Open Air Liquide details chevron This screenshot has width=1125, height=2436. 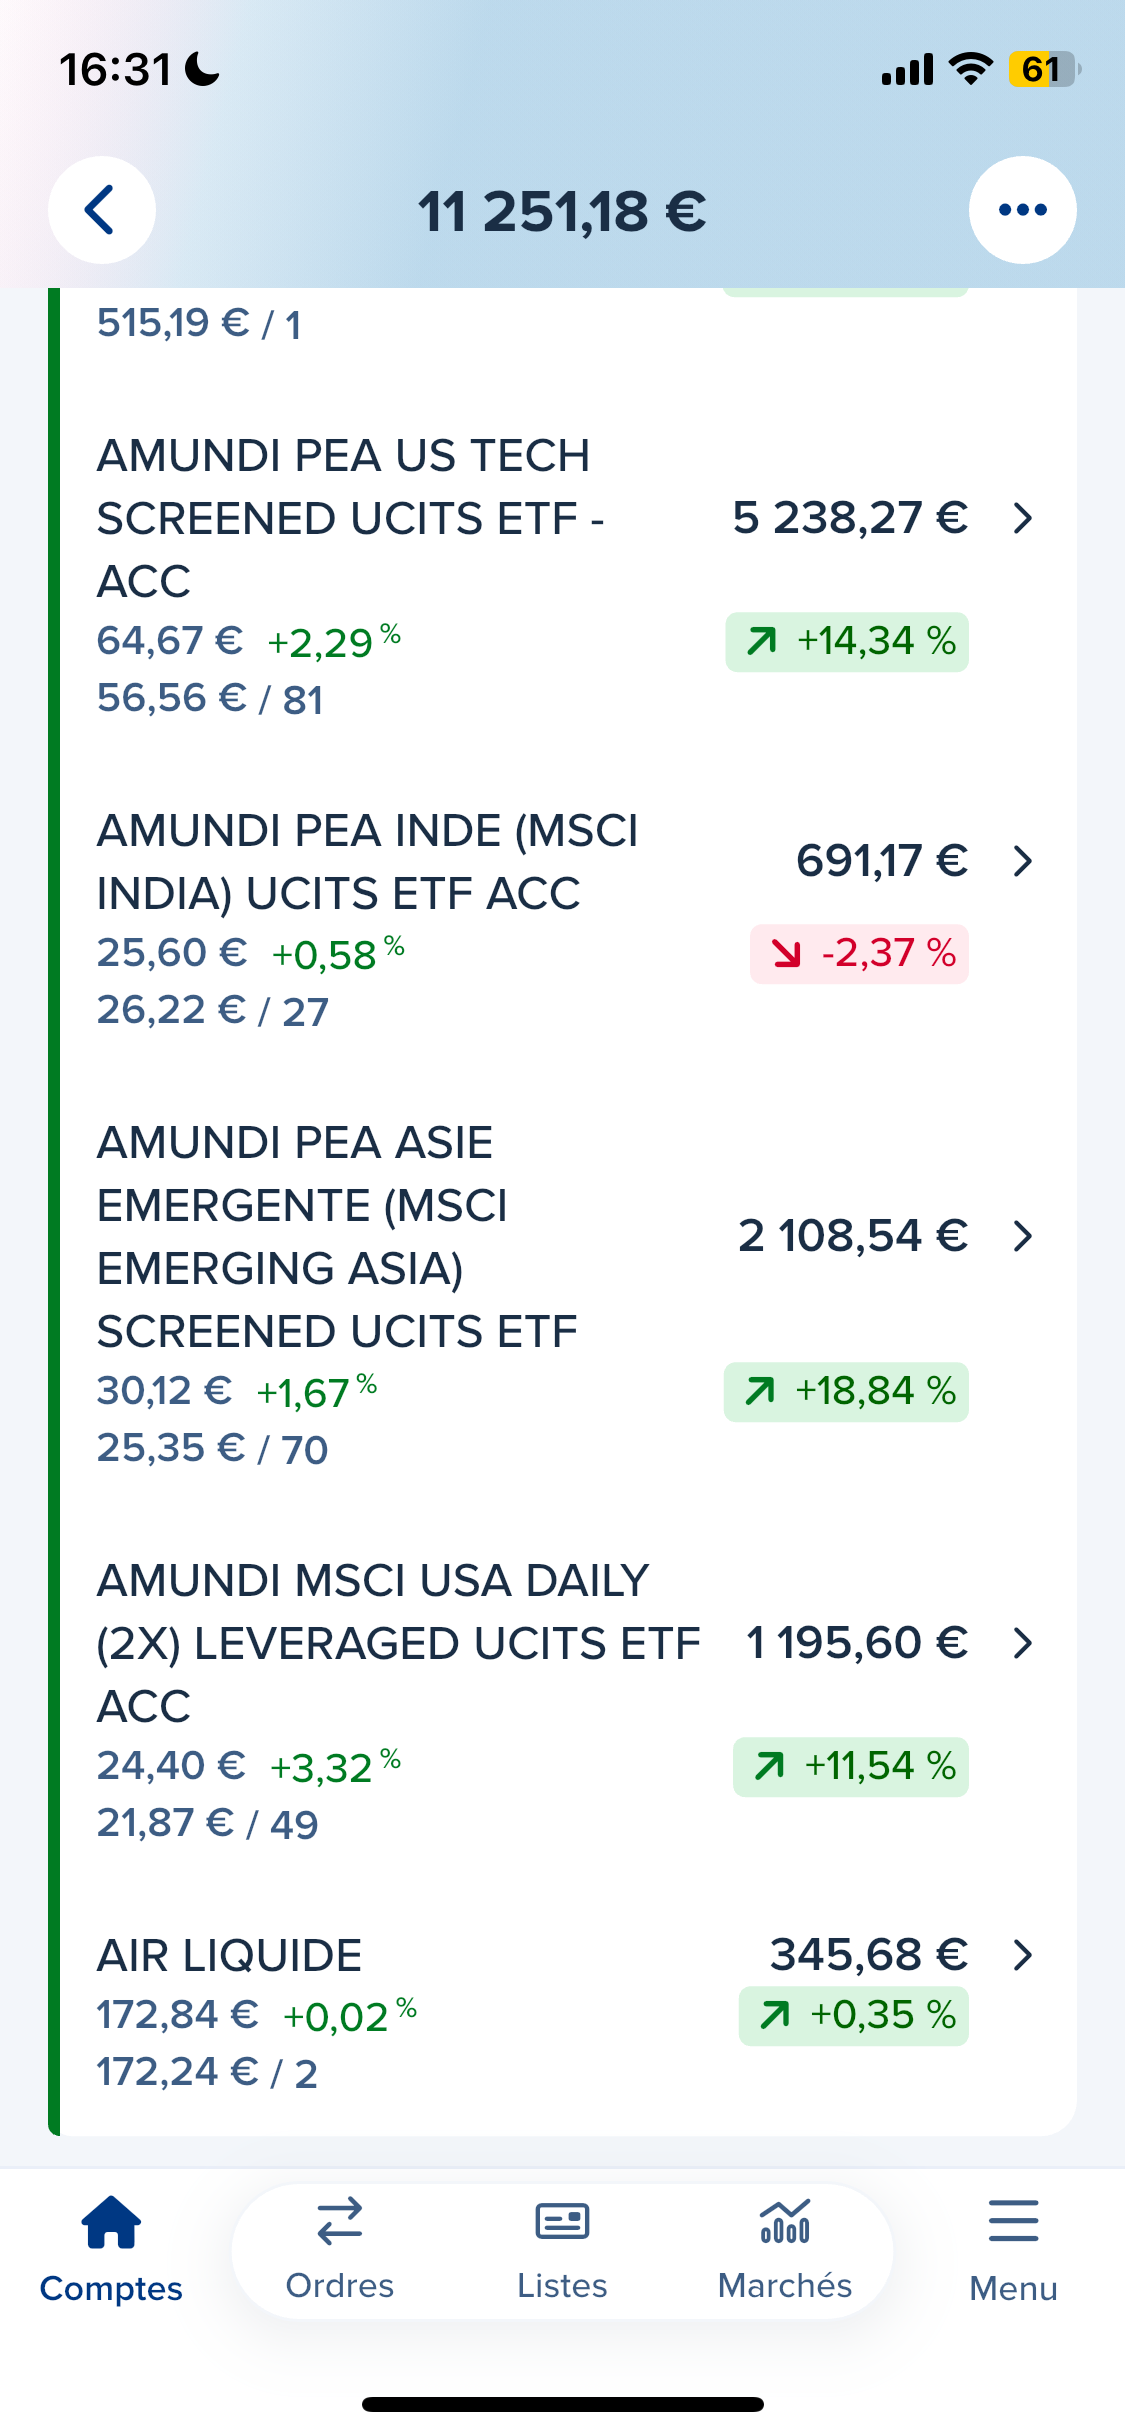[x=1022, y=1955]
